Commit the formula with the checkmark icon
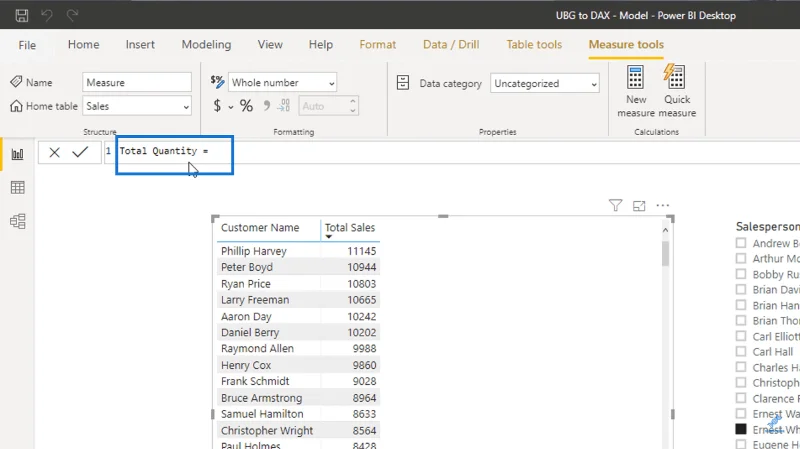Viewport: 800px width, 449px height. click(80, 152)
